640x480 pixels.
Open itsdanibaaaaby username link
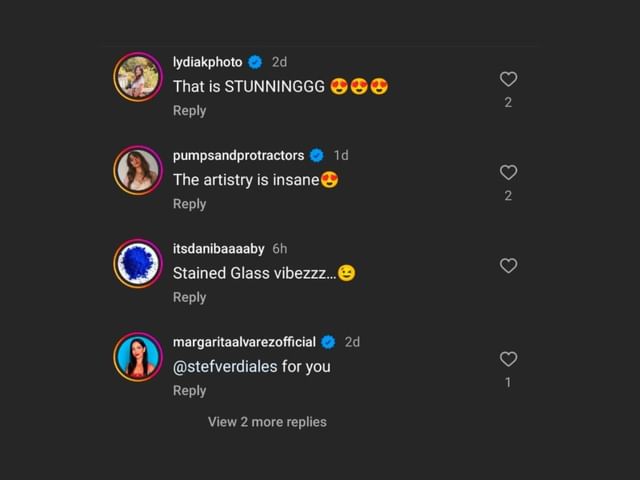click(x=218, y=249)
